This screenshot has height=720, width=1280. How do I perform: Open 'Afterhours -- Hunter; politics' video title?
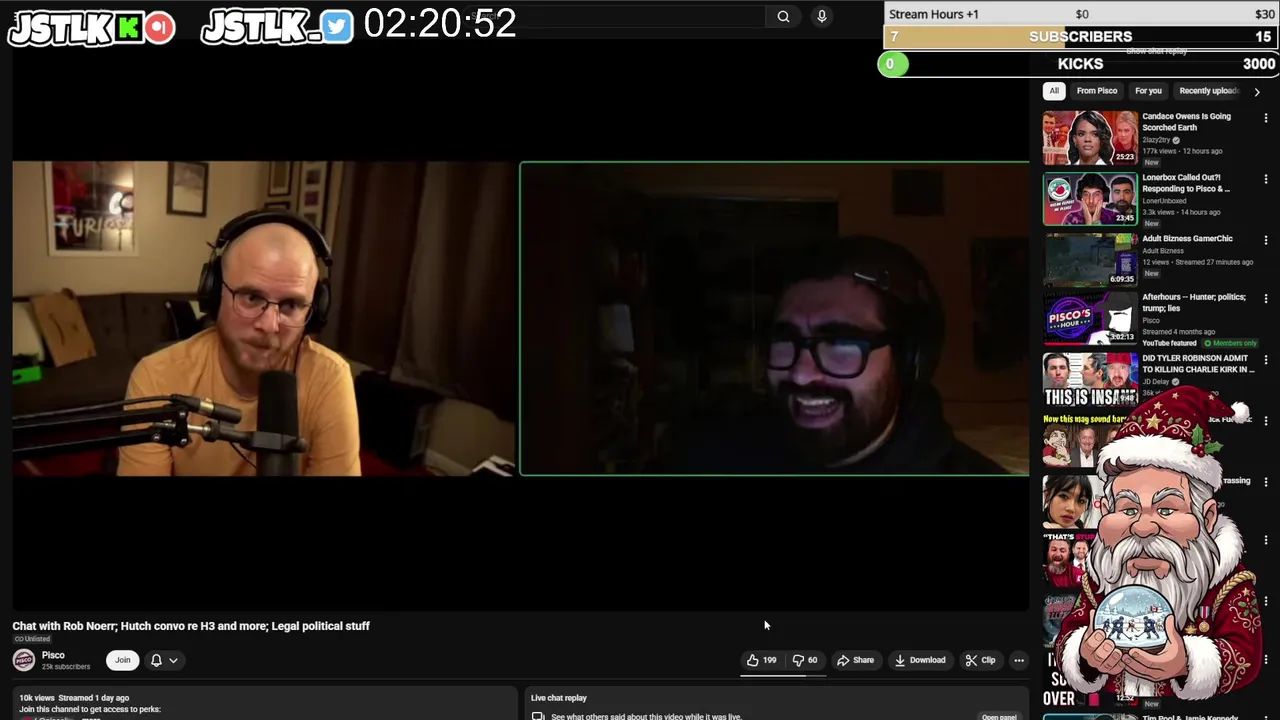pyautogui.click(x=1194, y=303)
